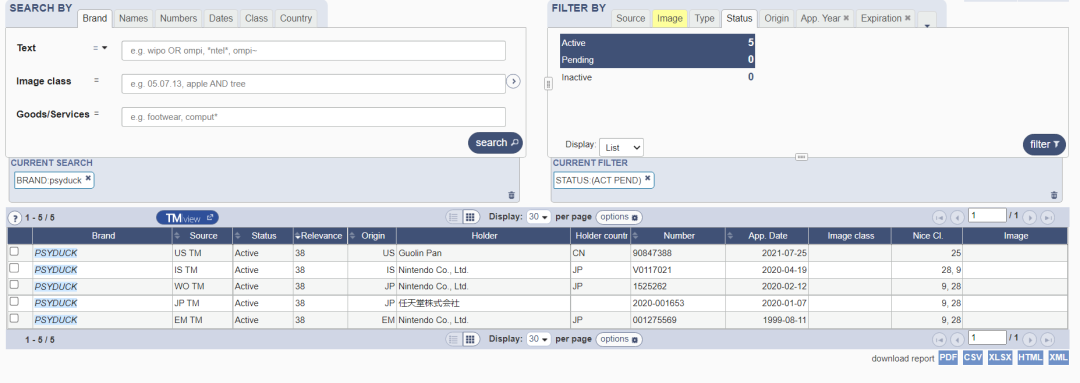
Task: Sort table by Relevance column
Action: click(319, 236)
